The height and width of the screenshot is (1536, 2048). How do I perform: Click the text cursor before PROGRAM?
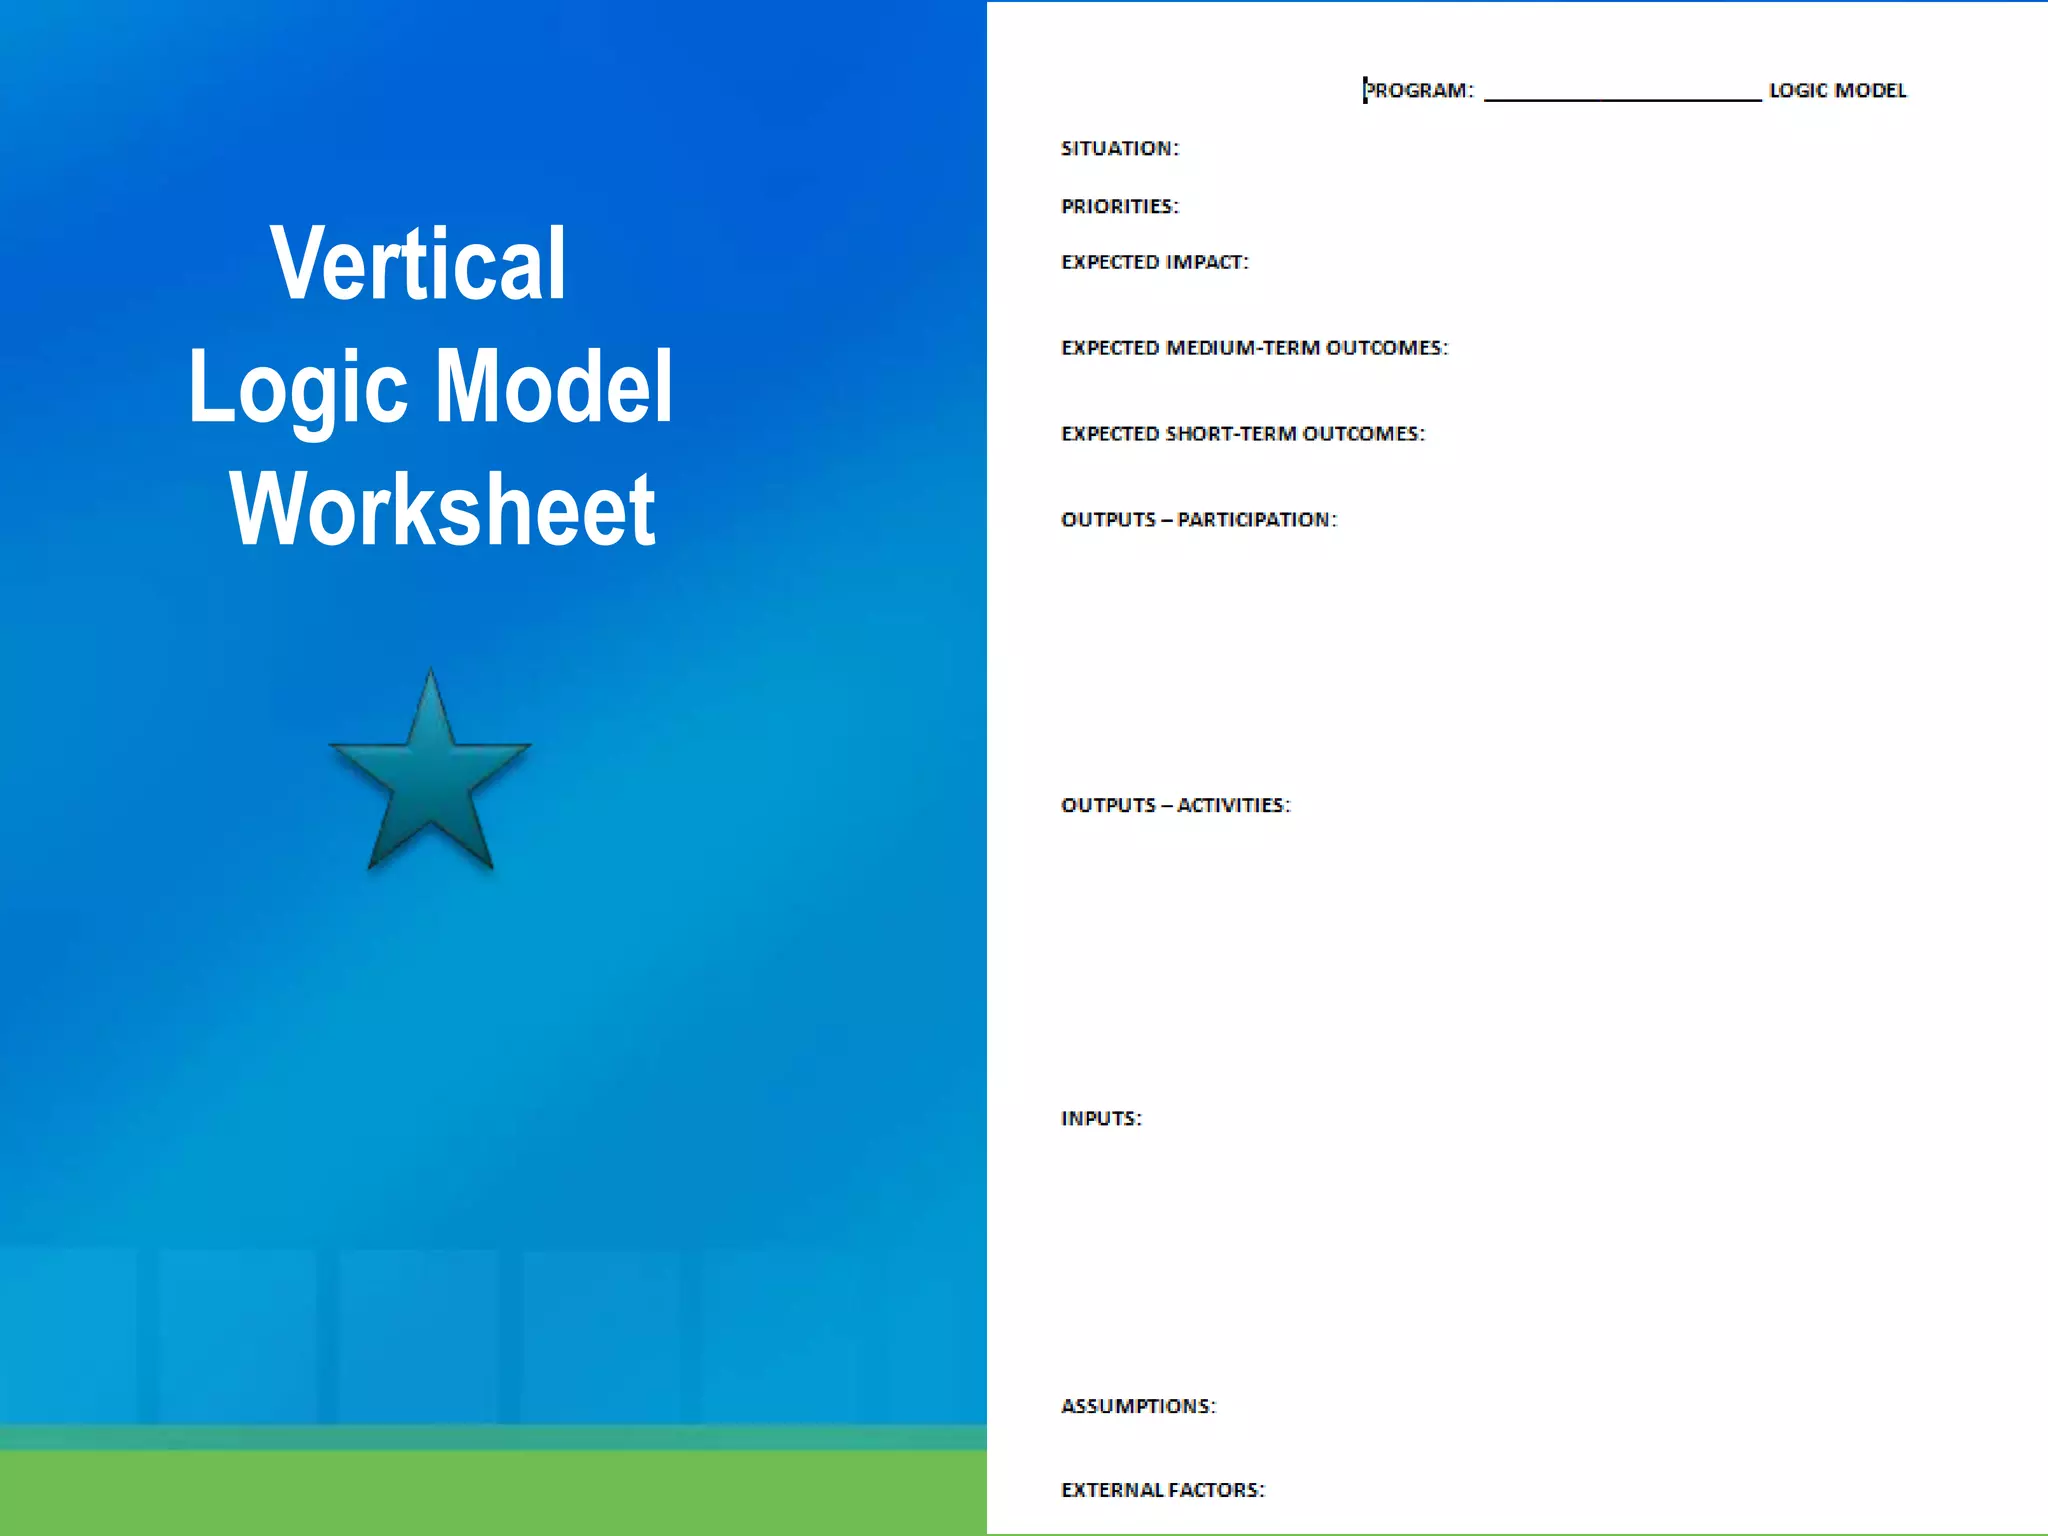pos(1365,90)
